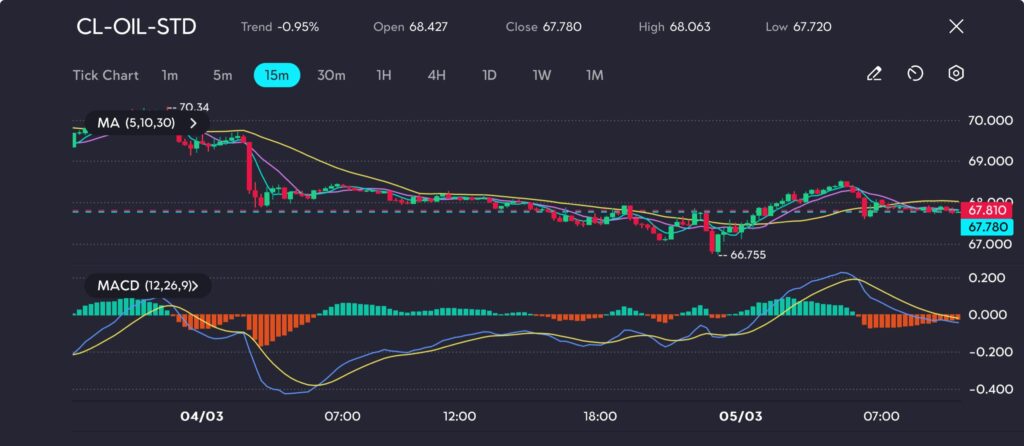Select the 1W weekly timeframe
This screenshot has height=446, width=1024.
[x=542, y=75]
